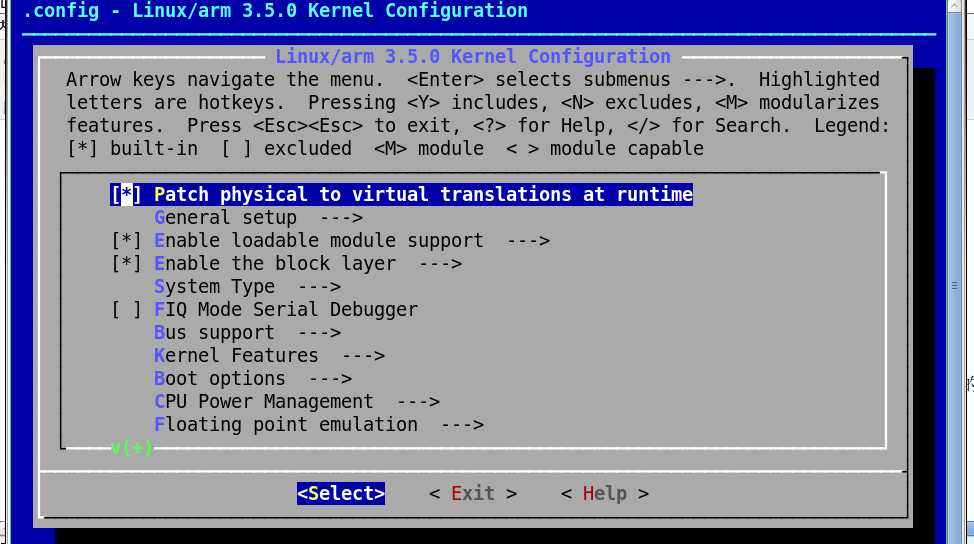Toggle Enable loadable module support checkbox
The width and height of the screenshot is (974, 544).
click(x=126, y=240)
